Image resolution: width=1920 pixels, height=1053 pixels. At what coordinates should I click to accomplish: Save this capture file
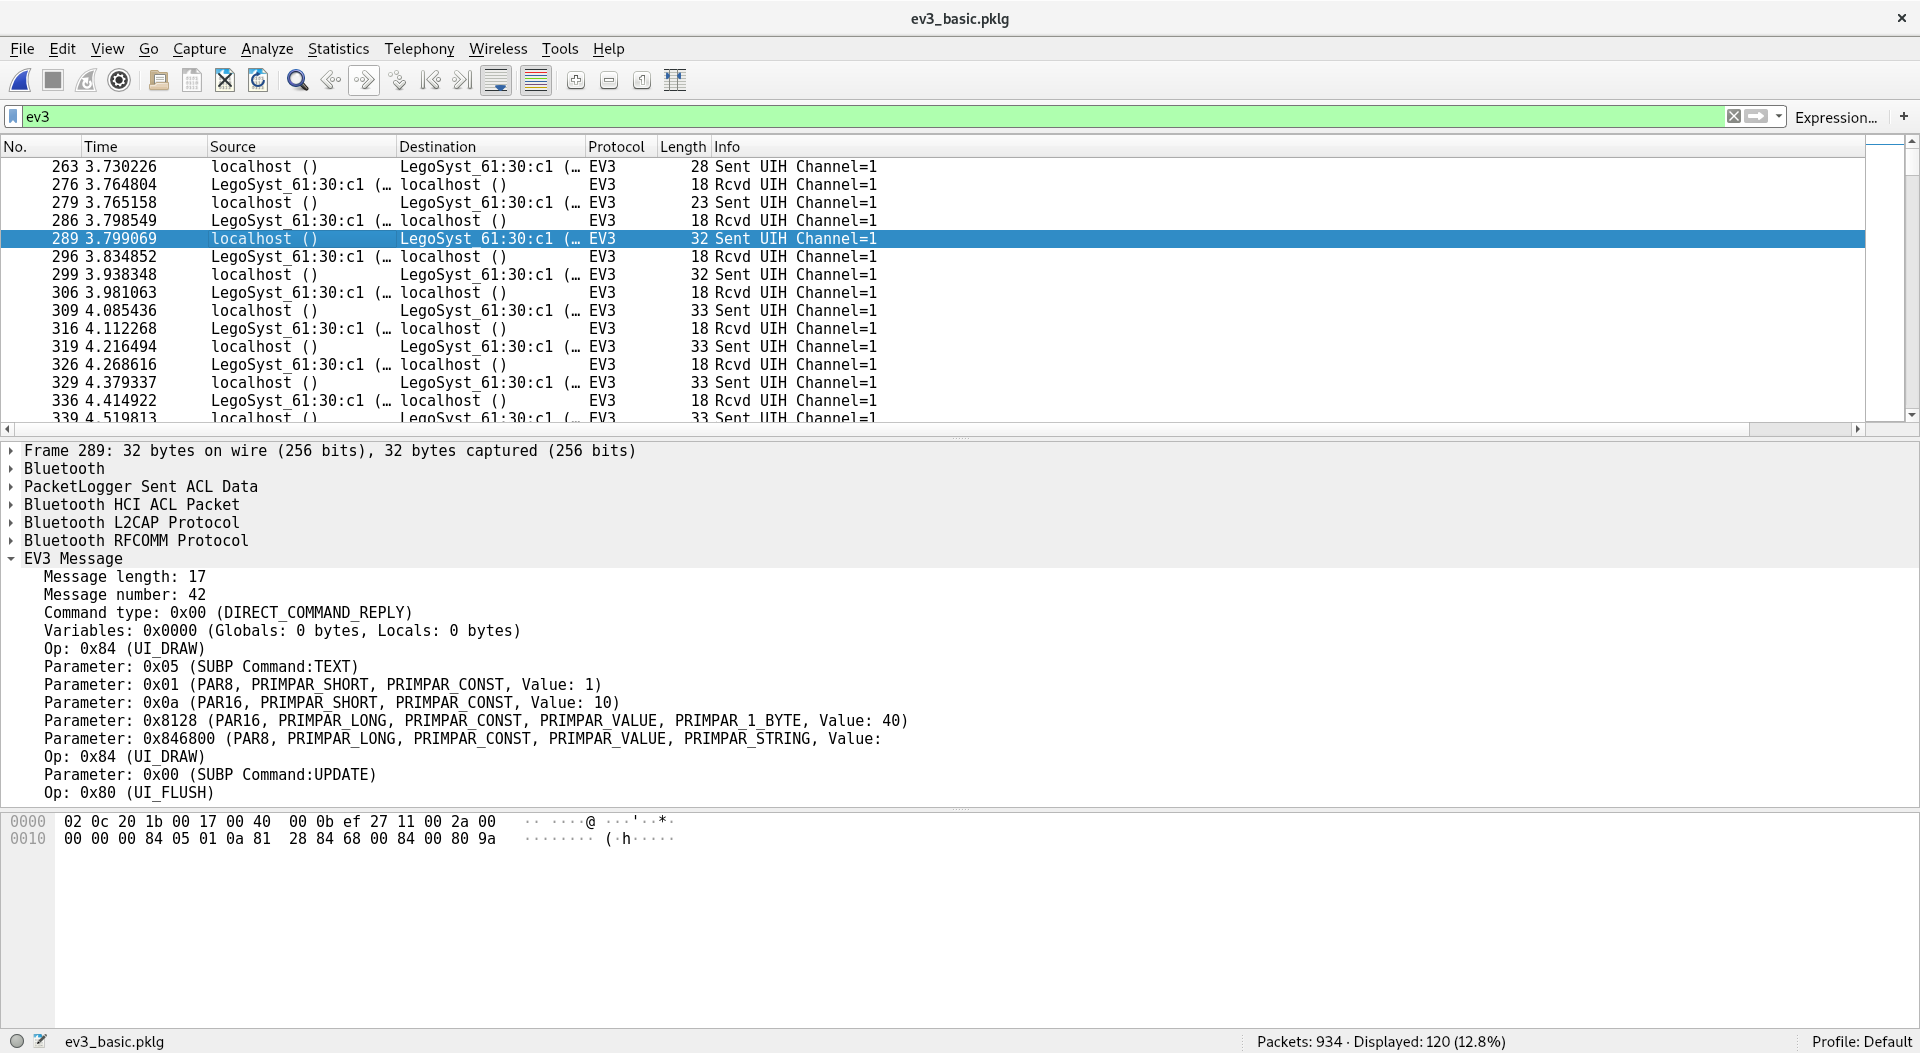tap(192, 81)
